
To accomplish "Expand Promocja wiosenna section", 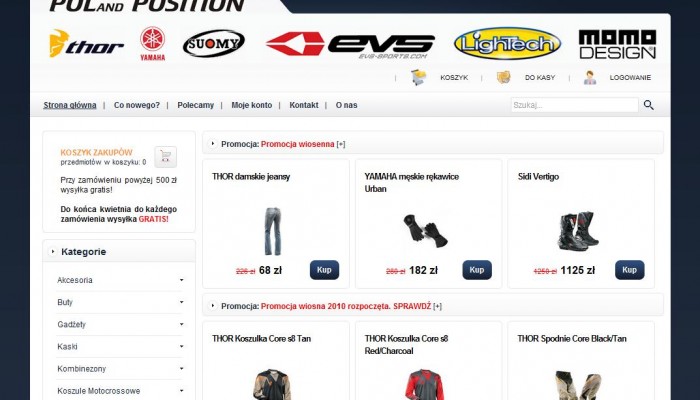I will click(x=341, y=144).
